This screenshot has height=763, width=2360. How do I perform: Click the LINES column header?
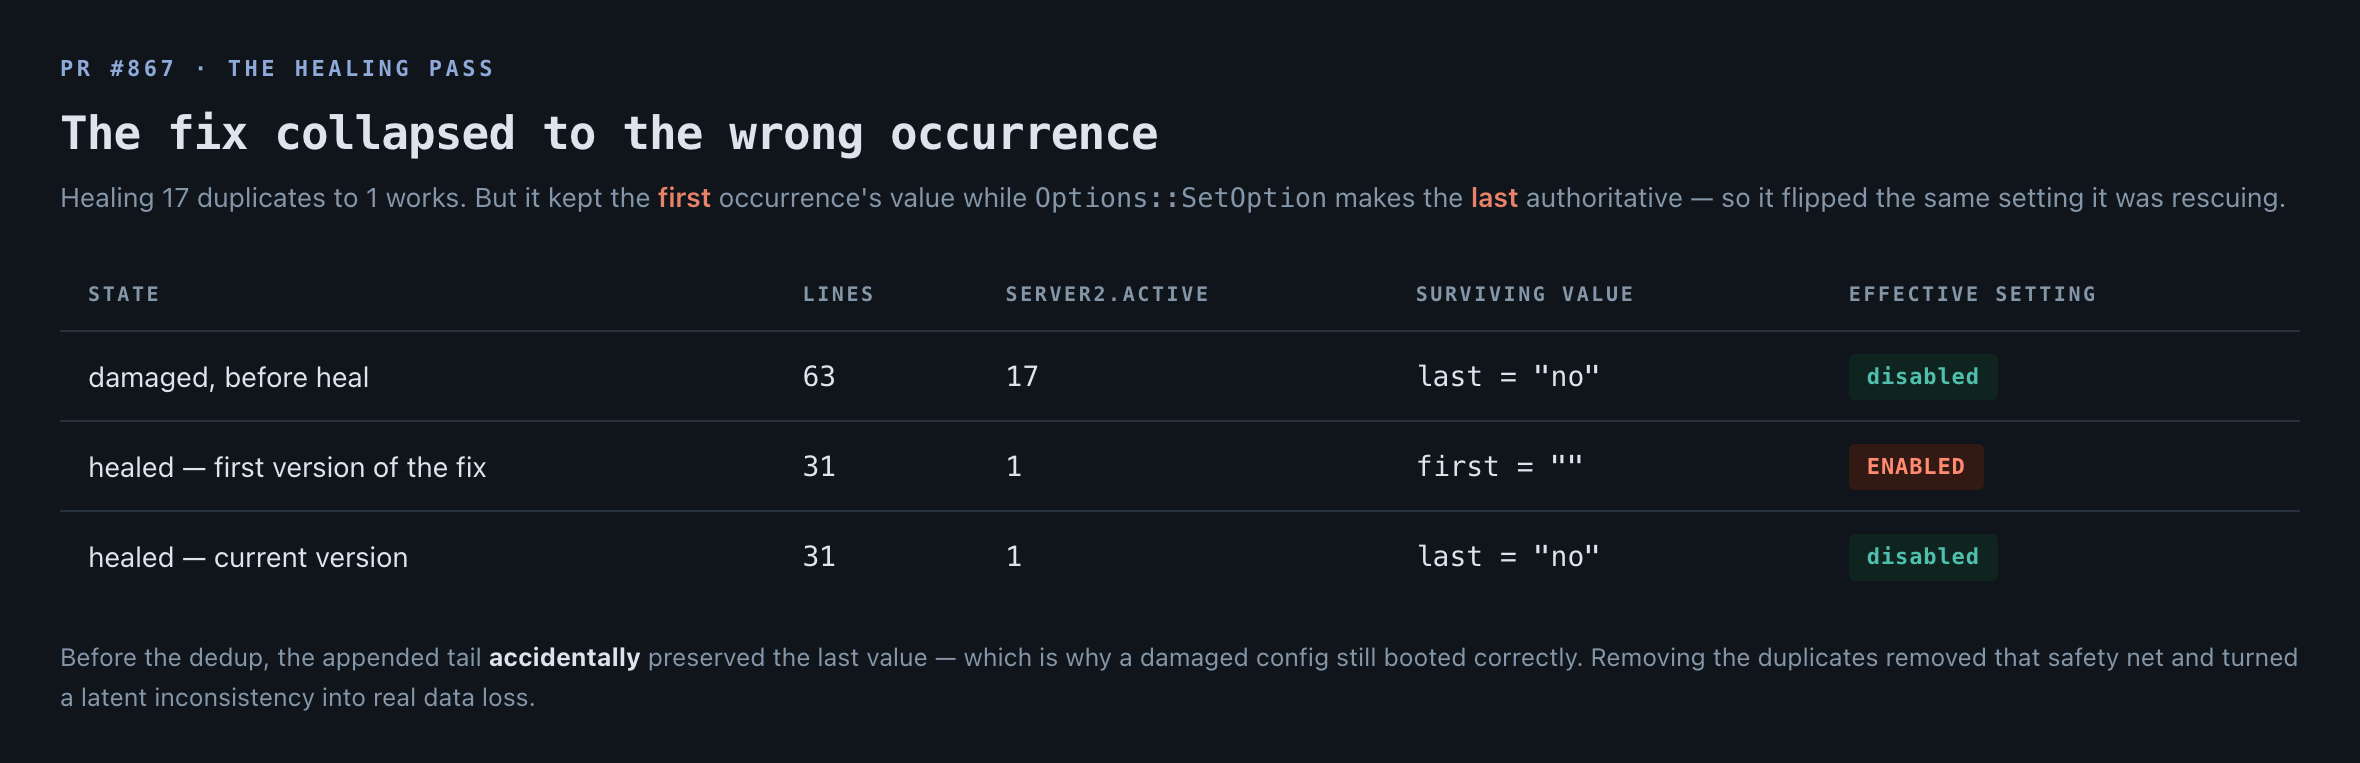(838, 294)
